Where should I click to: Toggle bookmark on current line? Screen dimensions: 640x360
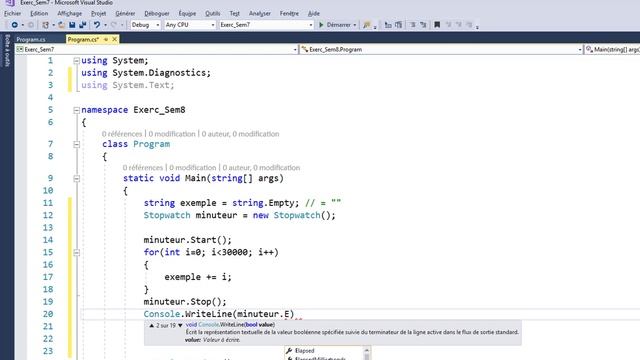coord(437,25)
